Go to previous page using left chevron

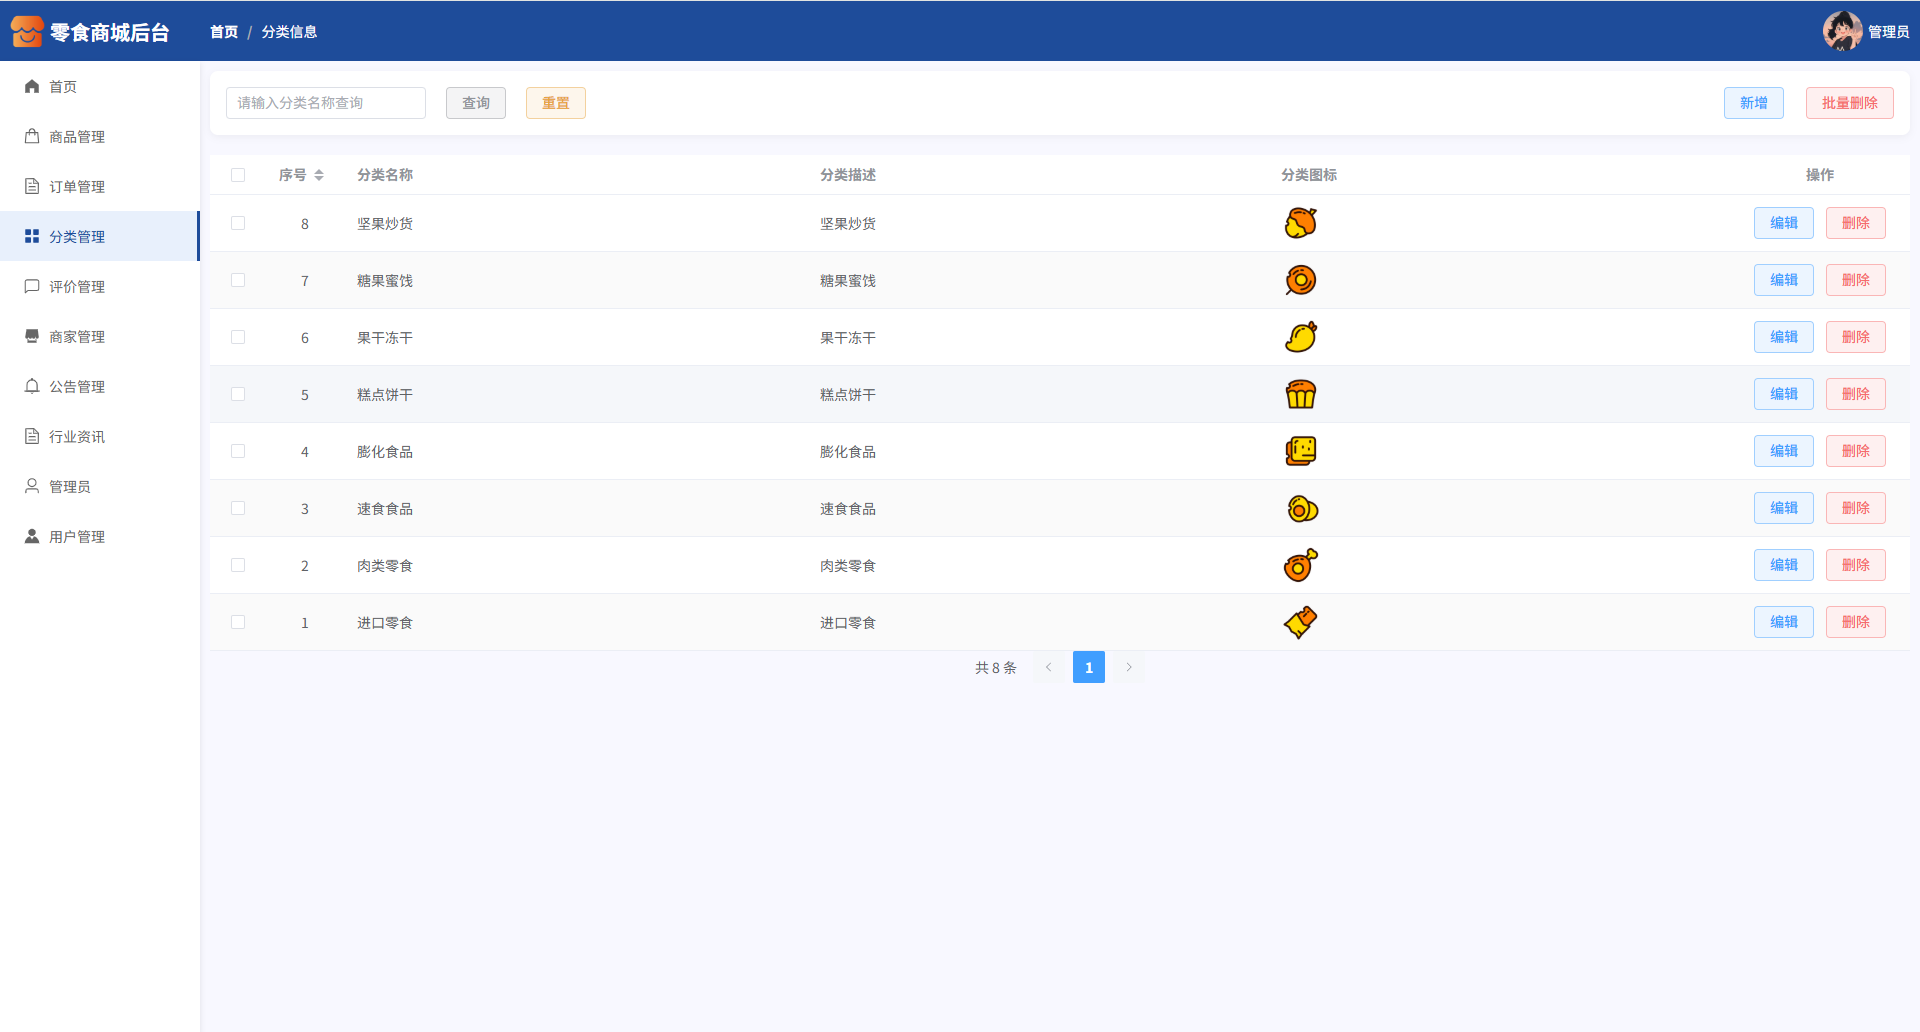coord(1048,667)
